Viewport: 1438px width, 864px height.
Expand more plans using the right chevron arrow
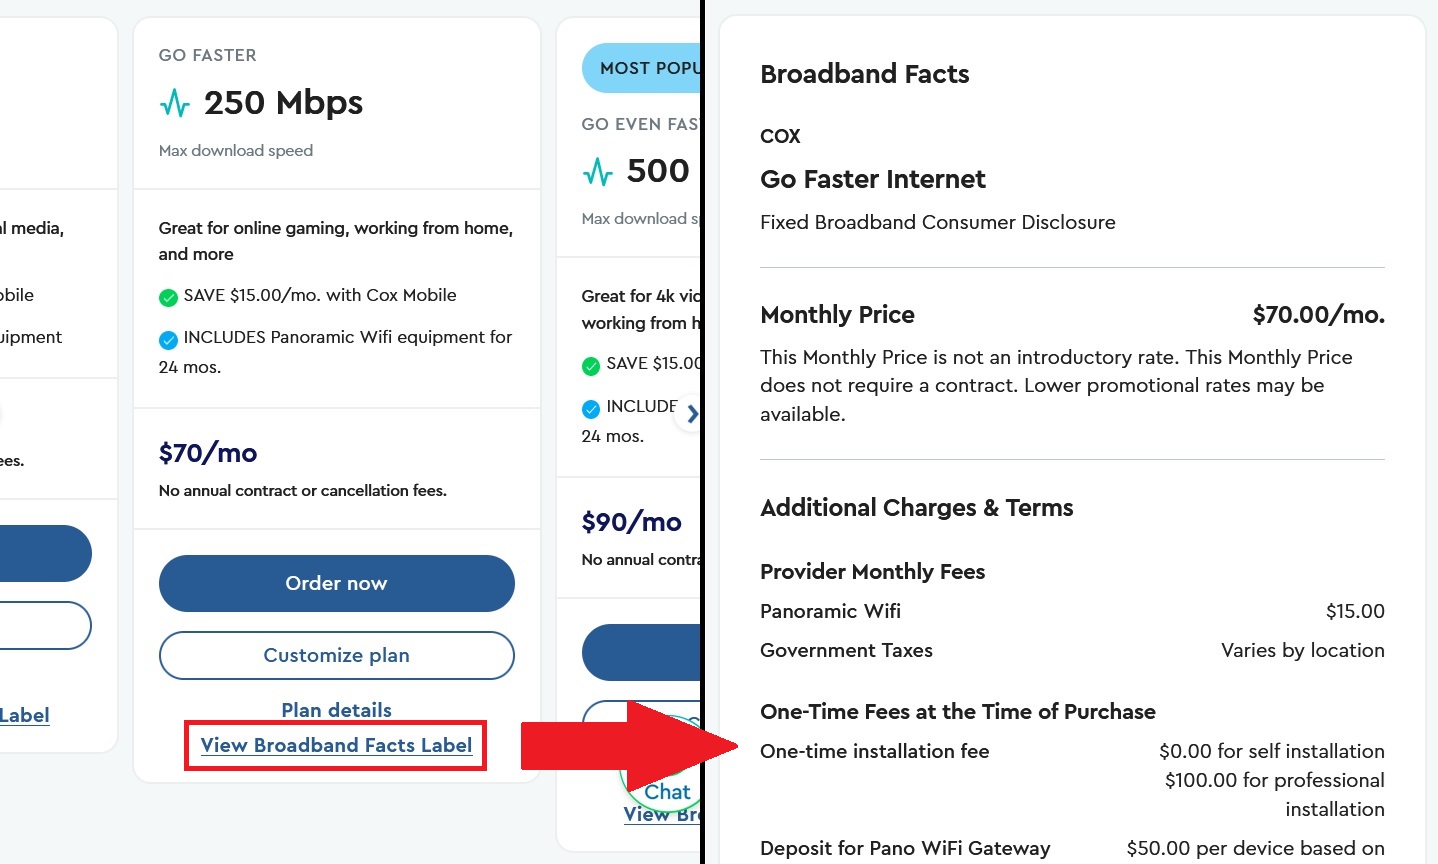pos(692,413)
